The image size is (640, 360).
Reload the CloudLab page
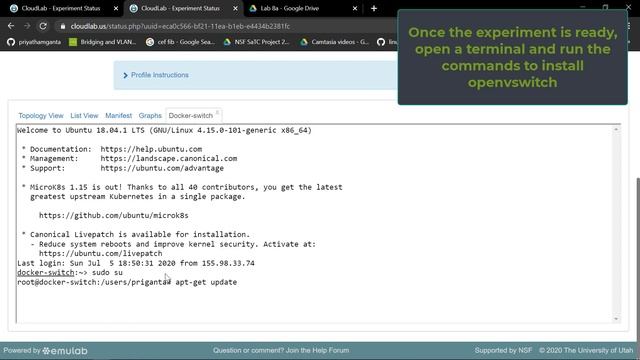[x=43, y=26]
